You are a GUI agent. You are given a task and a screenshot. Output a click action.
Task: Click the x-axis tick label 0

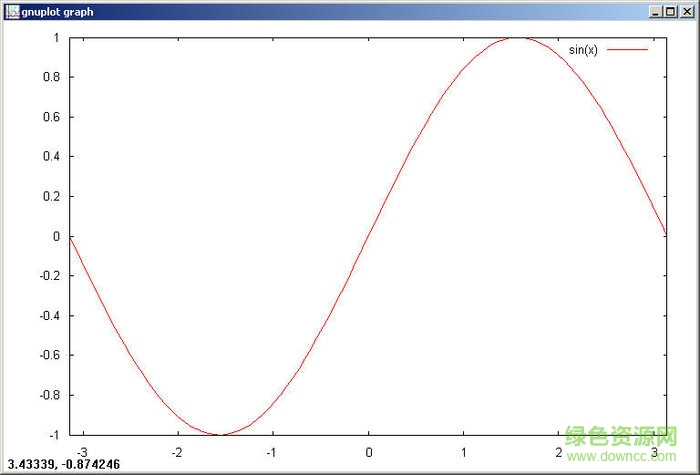point(369,451)
